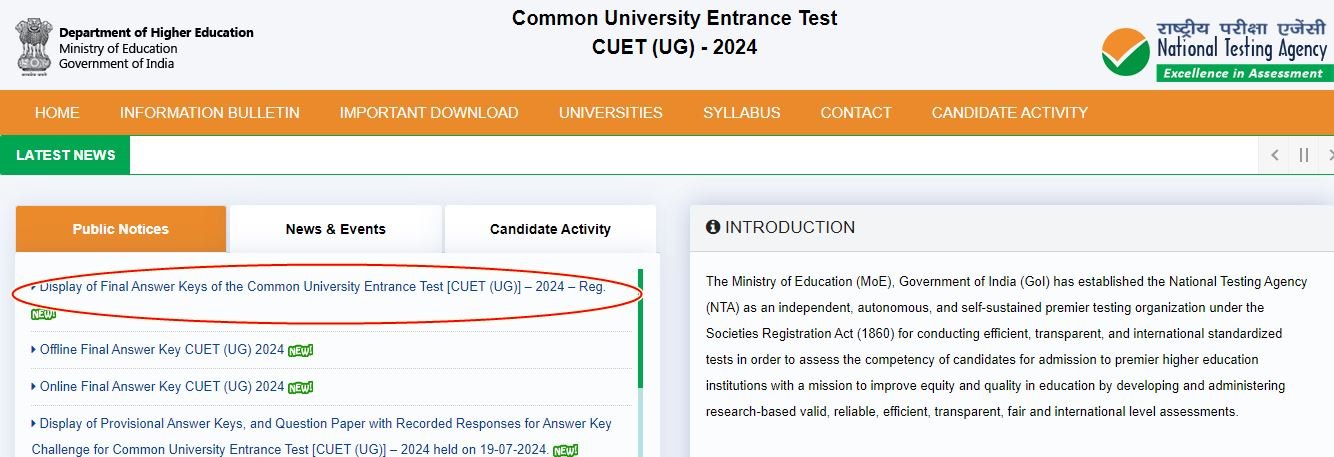Image resolution: width=1334 pixels, height=457 pixels.
Task: Click the info icon beside INTRODUCTION
Action: coord(713,227)
